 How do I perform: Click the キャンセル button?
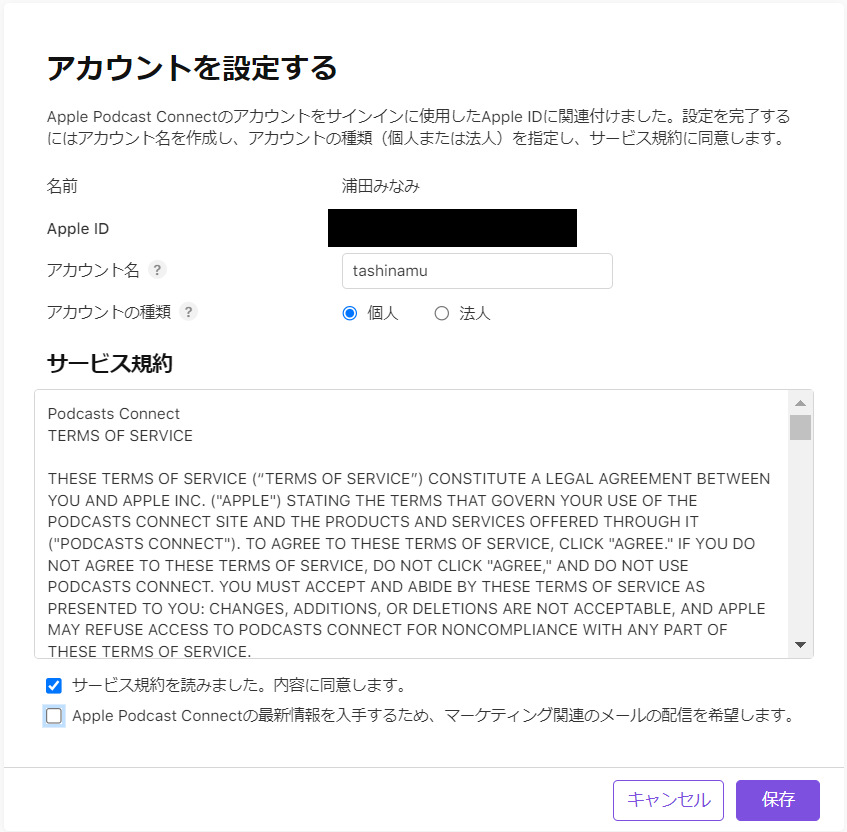(x=668, y=800)
